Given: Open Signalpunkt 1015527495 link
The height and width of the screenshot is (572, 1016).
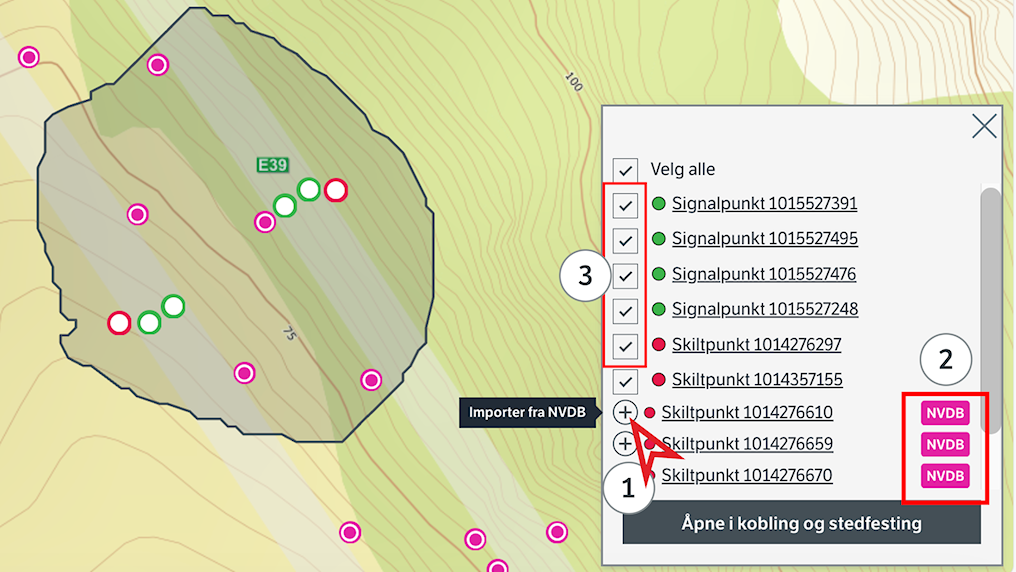Looking at the screenshot, I should [x=764, y=239].
